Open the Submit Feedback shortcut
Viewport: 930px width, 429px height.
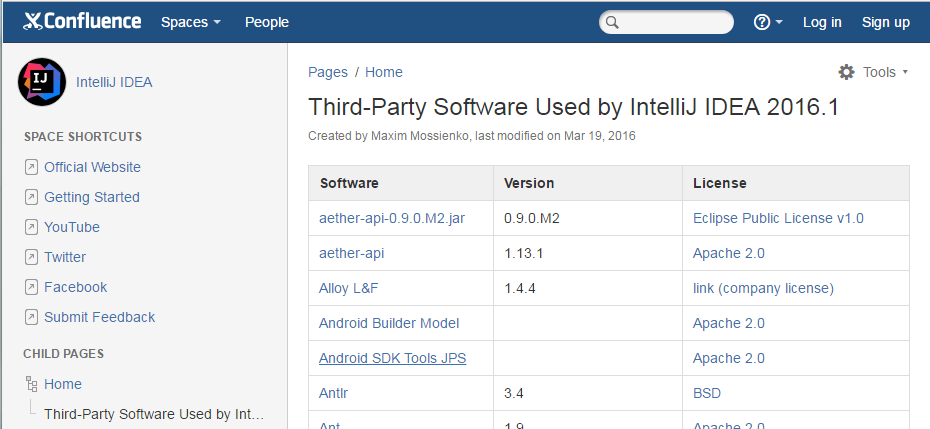(x=100, y=317)
